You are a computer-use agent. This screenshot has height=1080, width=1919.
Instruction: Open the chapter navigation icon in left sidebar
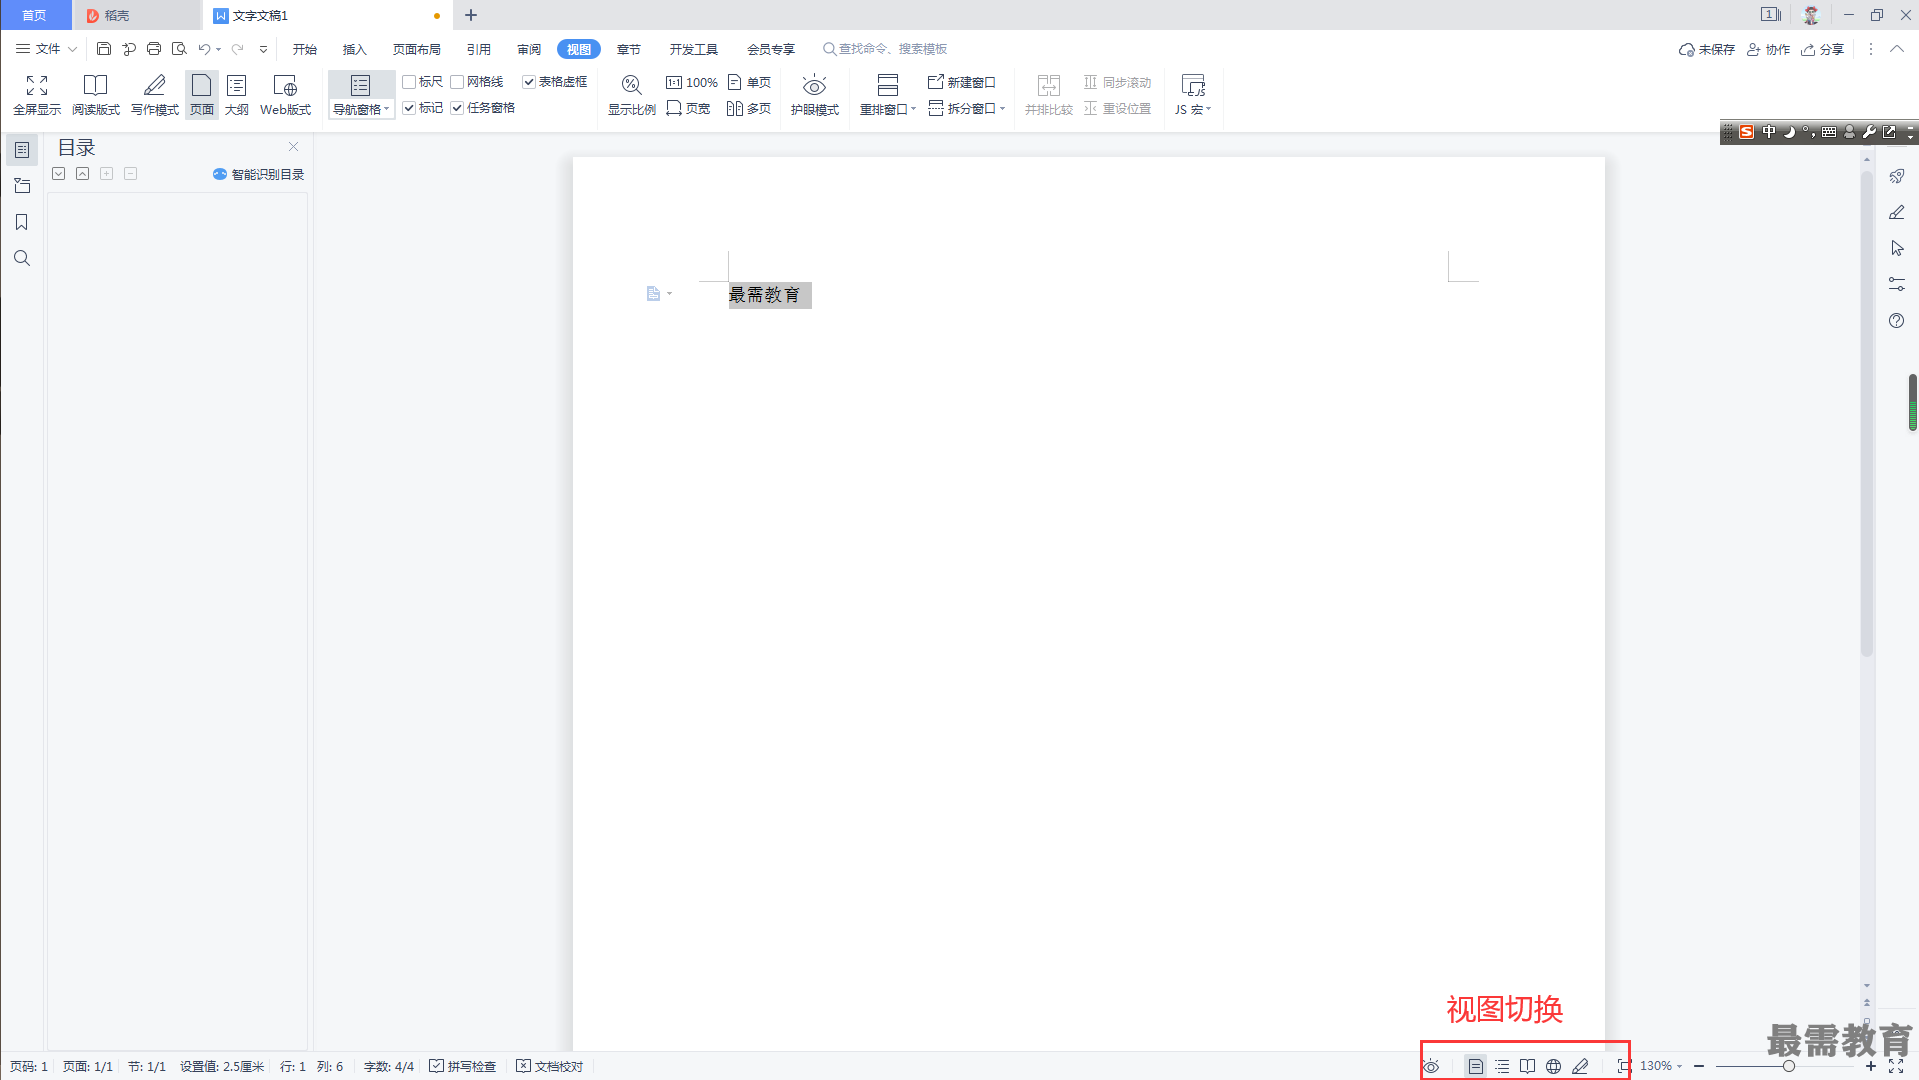(22, 186)
